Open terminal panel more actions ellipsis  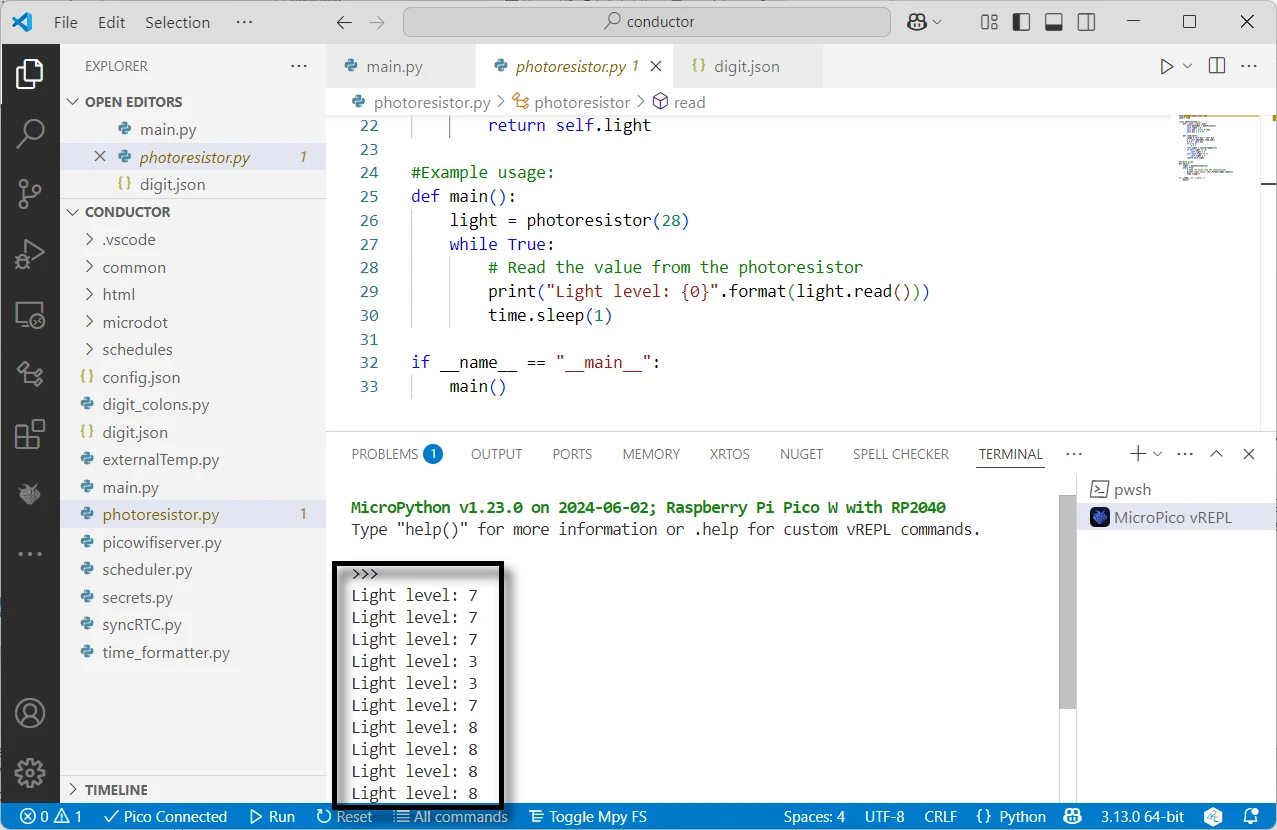point(1186,453)
